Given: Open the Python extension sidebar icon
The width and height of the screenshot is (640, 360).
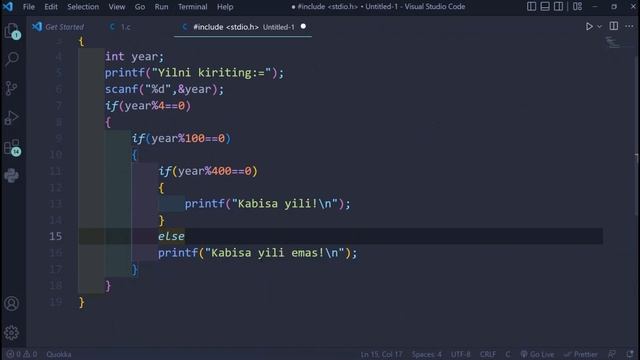Looking at the screenshot, I should pos(12,176).
